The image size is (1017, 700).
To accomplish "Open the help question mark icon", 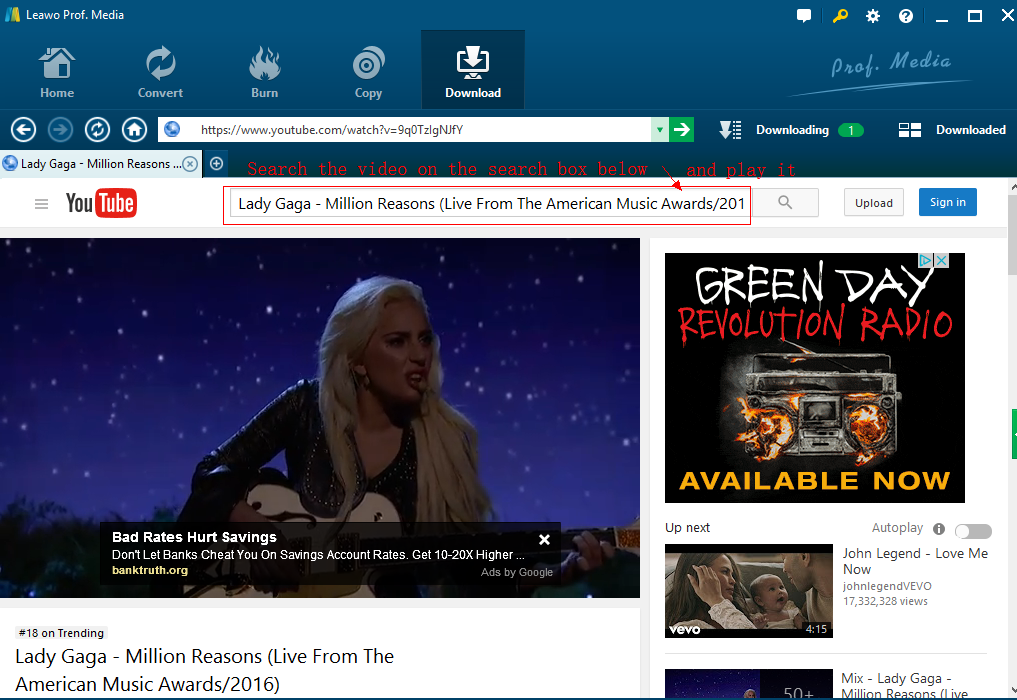I will [906, 16].
